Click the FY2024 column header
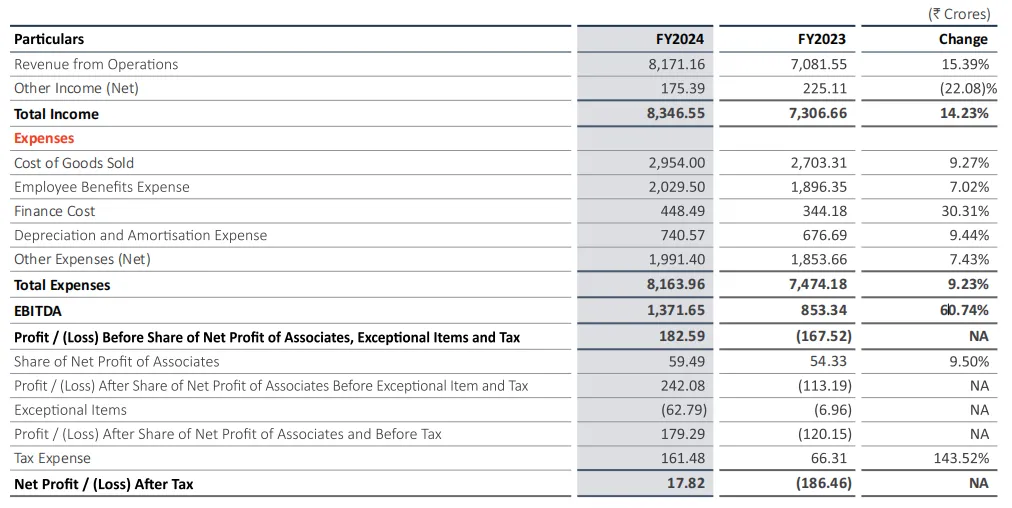1012x508 pixels. tap(679, 39)
